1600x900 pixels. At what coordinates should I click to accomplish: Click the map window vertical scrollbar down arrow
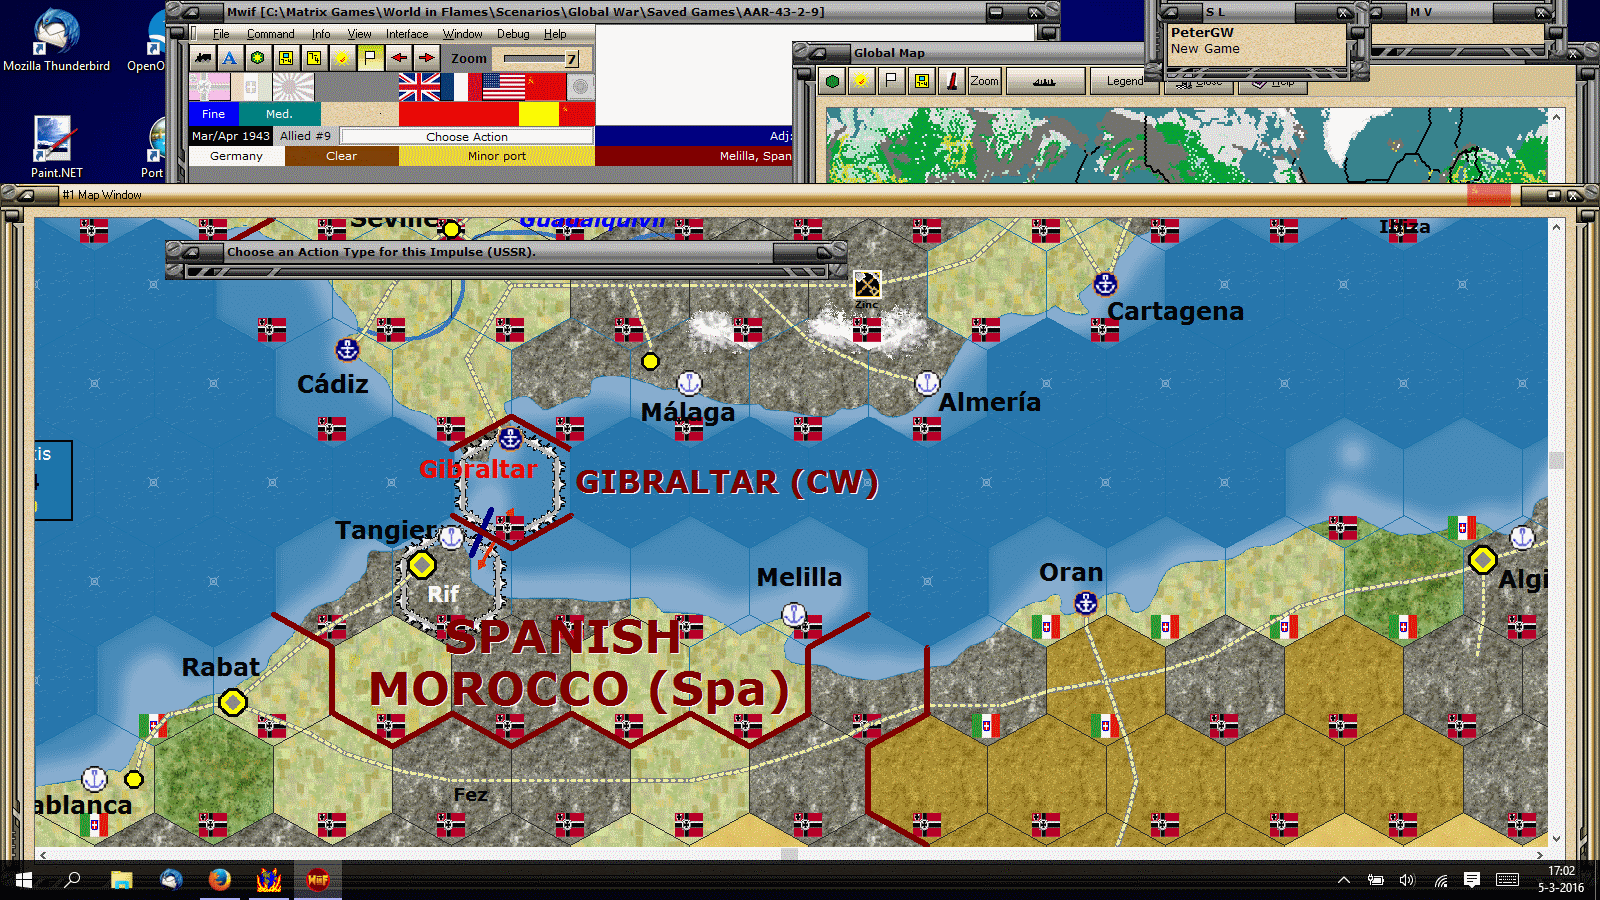(1556, 840)
